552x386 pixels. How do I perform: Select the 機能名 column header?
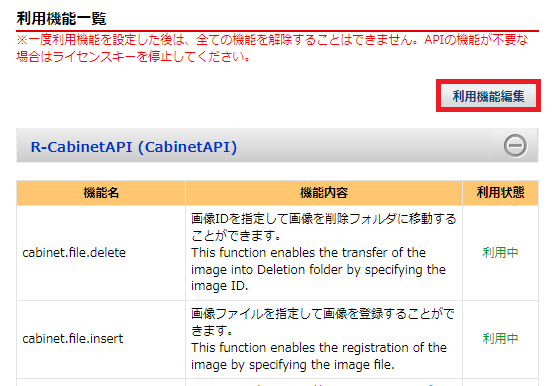coord(101,193)
